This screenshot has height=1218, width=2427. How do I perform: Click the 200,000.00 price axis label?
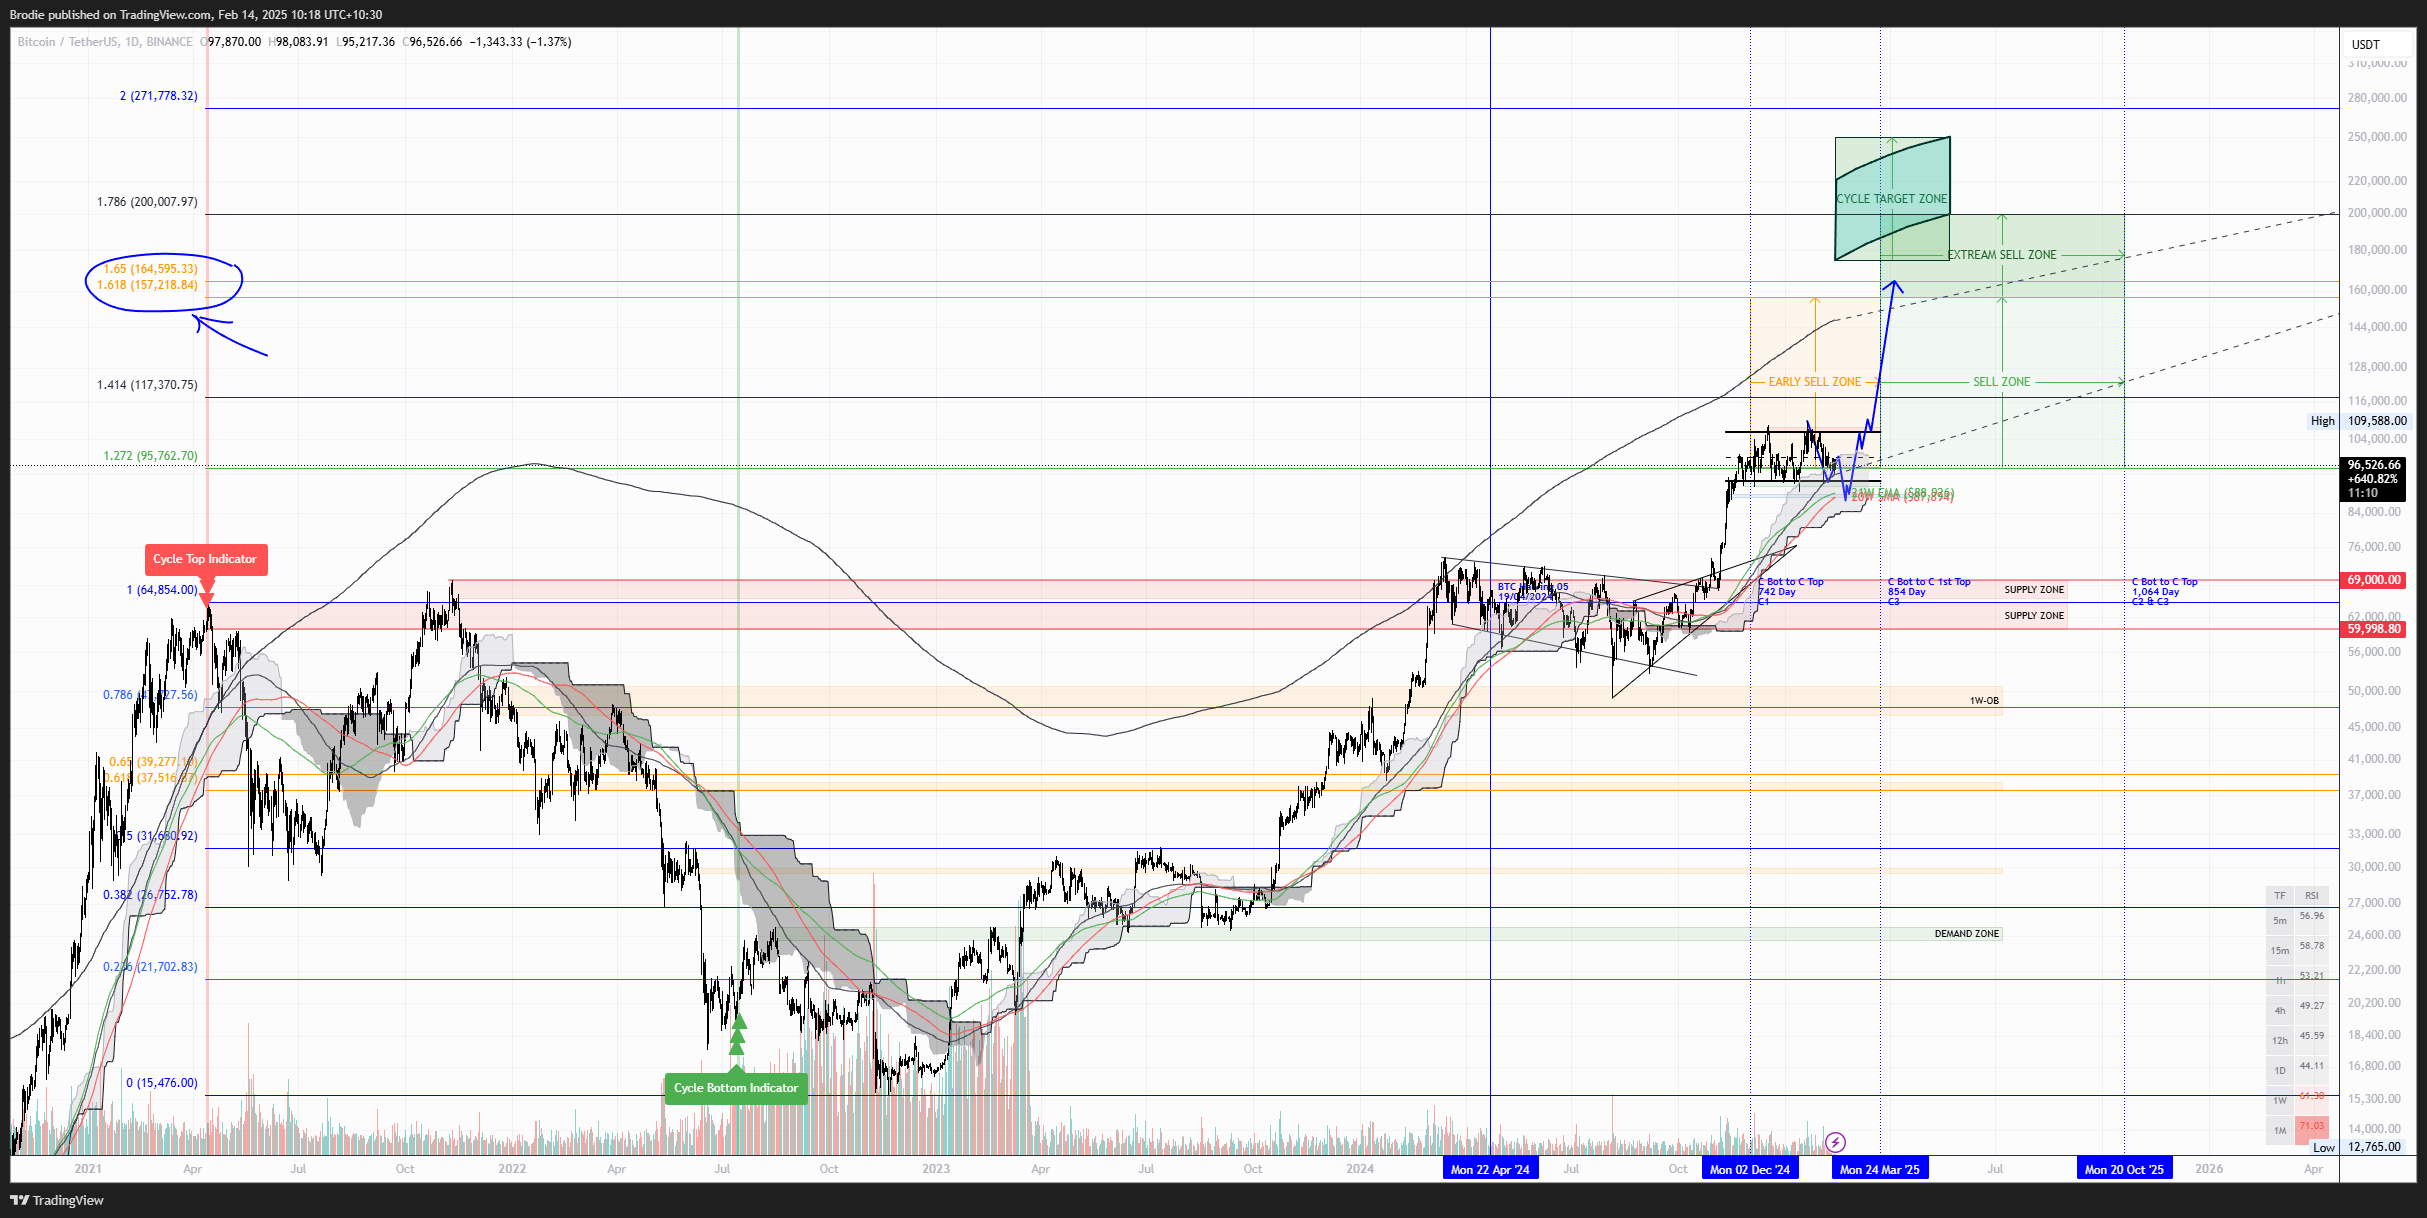[x=2375, y=213]
